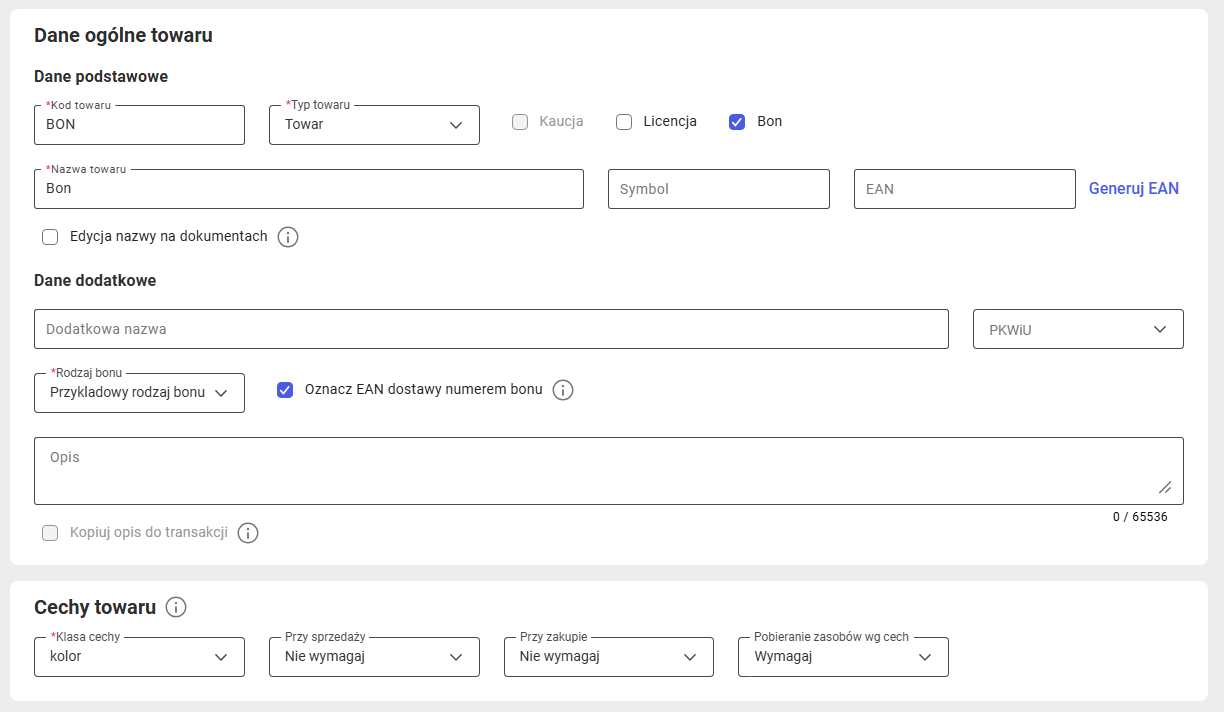
Task: Click the info icon next to Cechy towaru
Action: tap(176, 607)
